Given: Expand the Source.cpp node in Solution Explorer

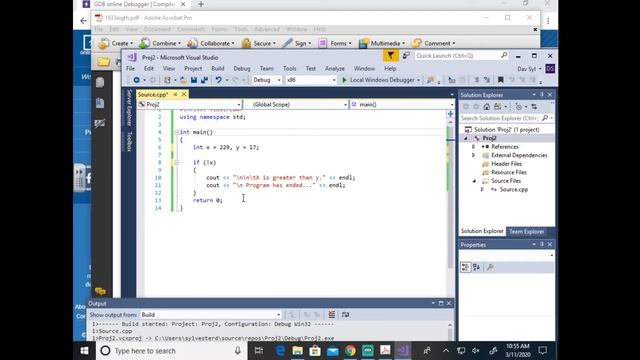Looking at the screenshot, I should pyautogui.click(x=482, y=189).
